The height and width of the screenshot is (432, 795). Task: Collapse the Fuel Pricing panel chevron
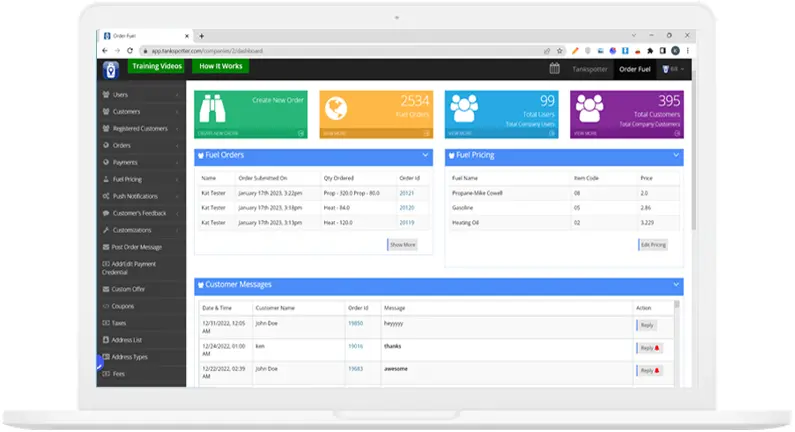pos(676,155)
